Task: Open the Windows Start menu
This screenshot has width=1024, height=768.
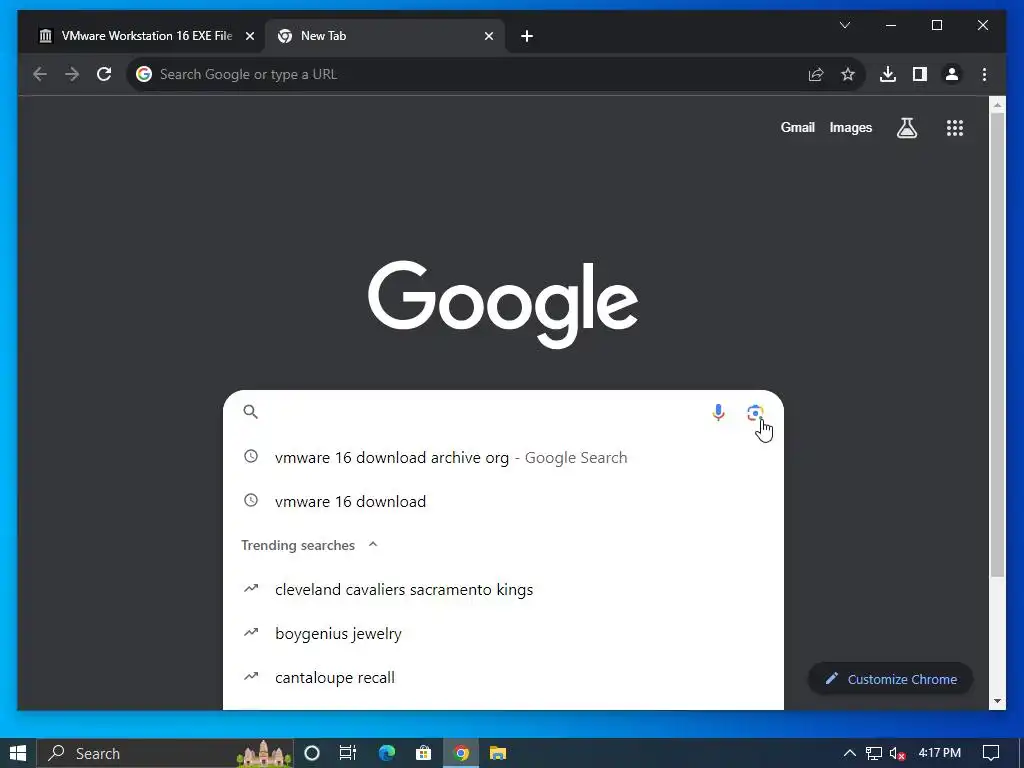Action: pos(18,753)
